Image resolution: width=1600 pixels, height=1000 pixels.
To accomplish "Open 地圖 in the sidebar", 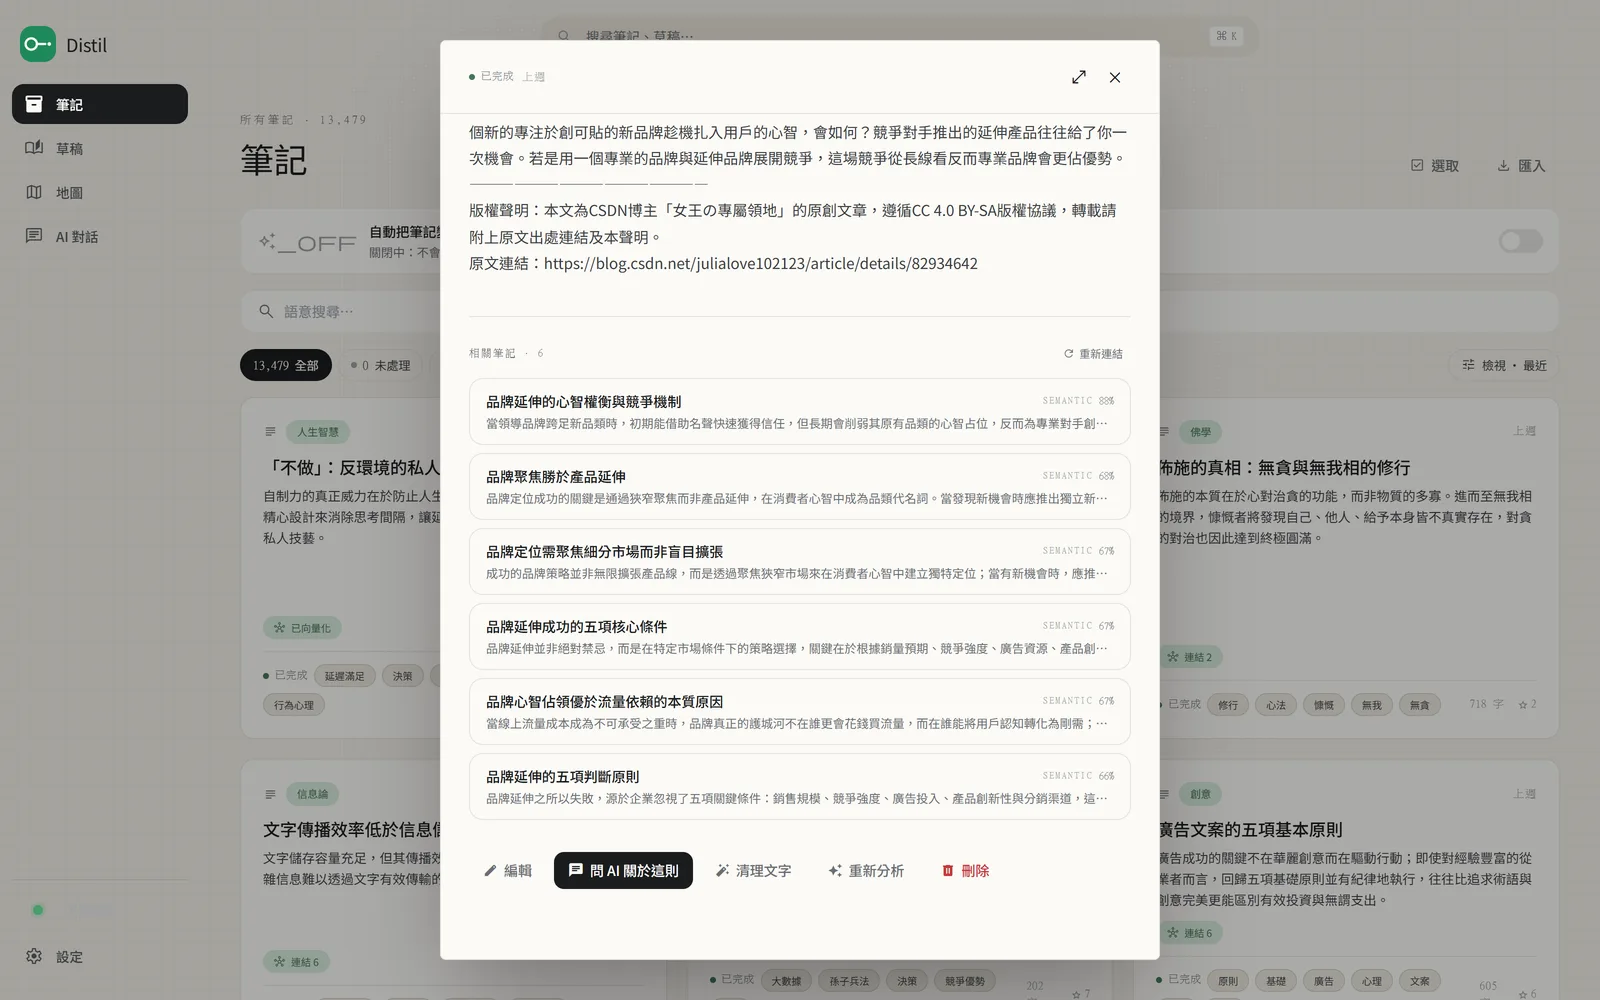I will [x=100, y=192].
